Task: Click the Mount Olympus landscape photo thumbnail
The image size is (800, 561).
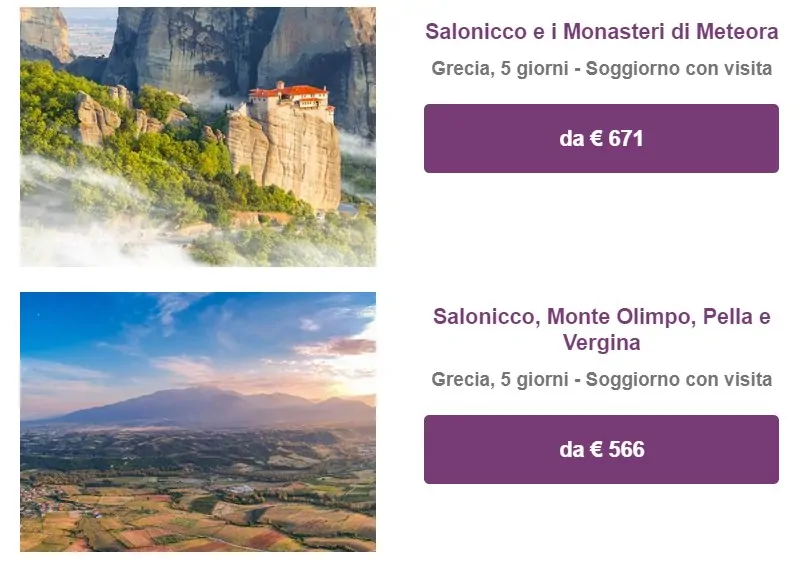Action: point(198,421)
